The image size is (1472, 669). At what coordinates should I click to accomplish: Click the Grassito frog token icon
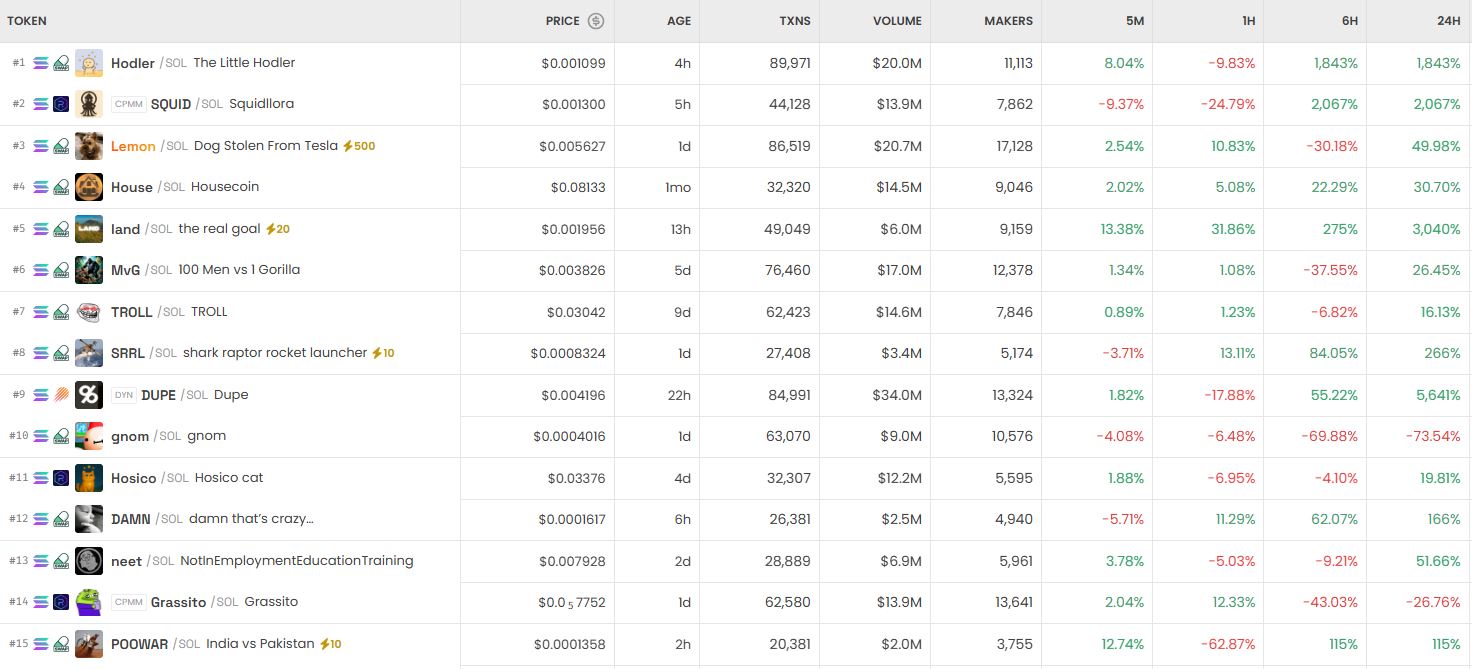click(89, 602)
